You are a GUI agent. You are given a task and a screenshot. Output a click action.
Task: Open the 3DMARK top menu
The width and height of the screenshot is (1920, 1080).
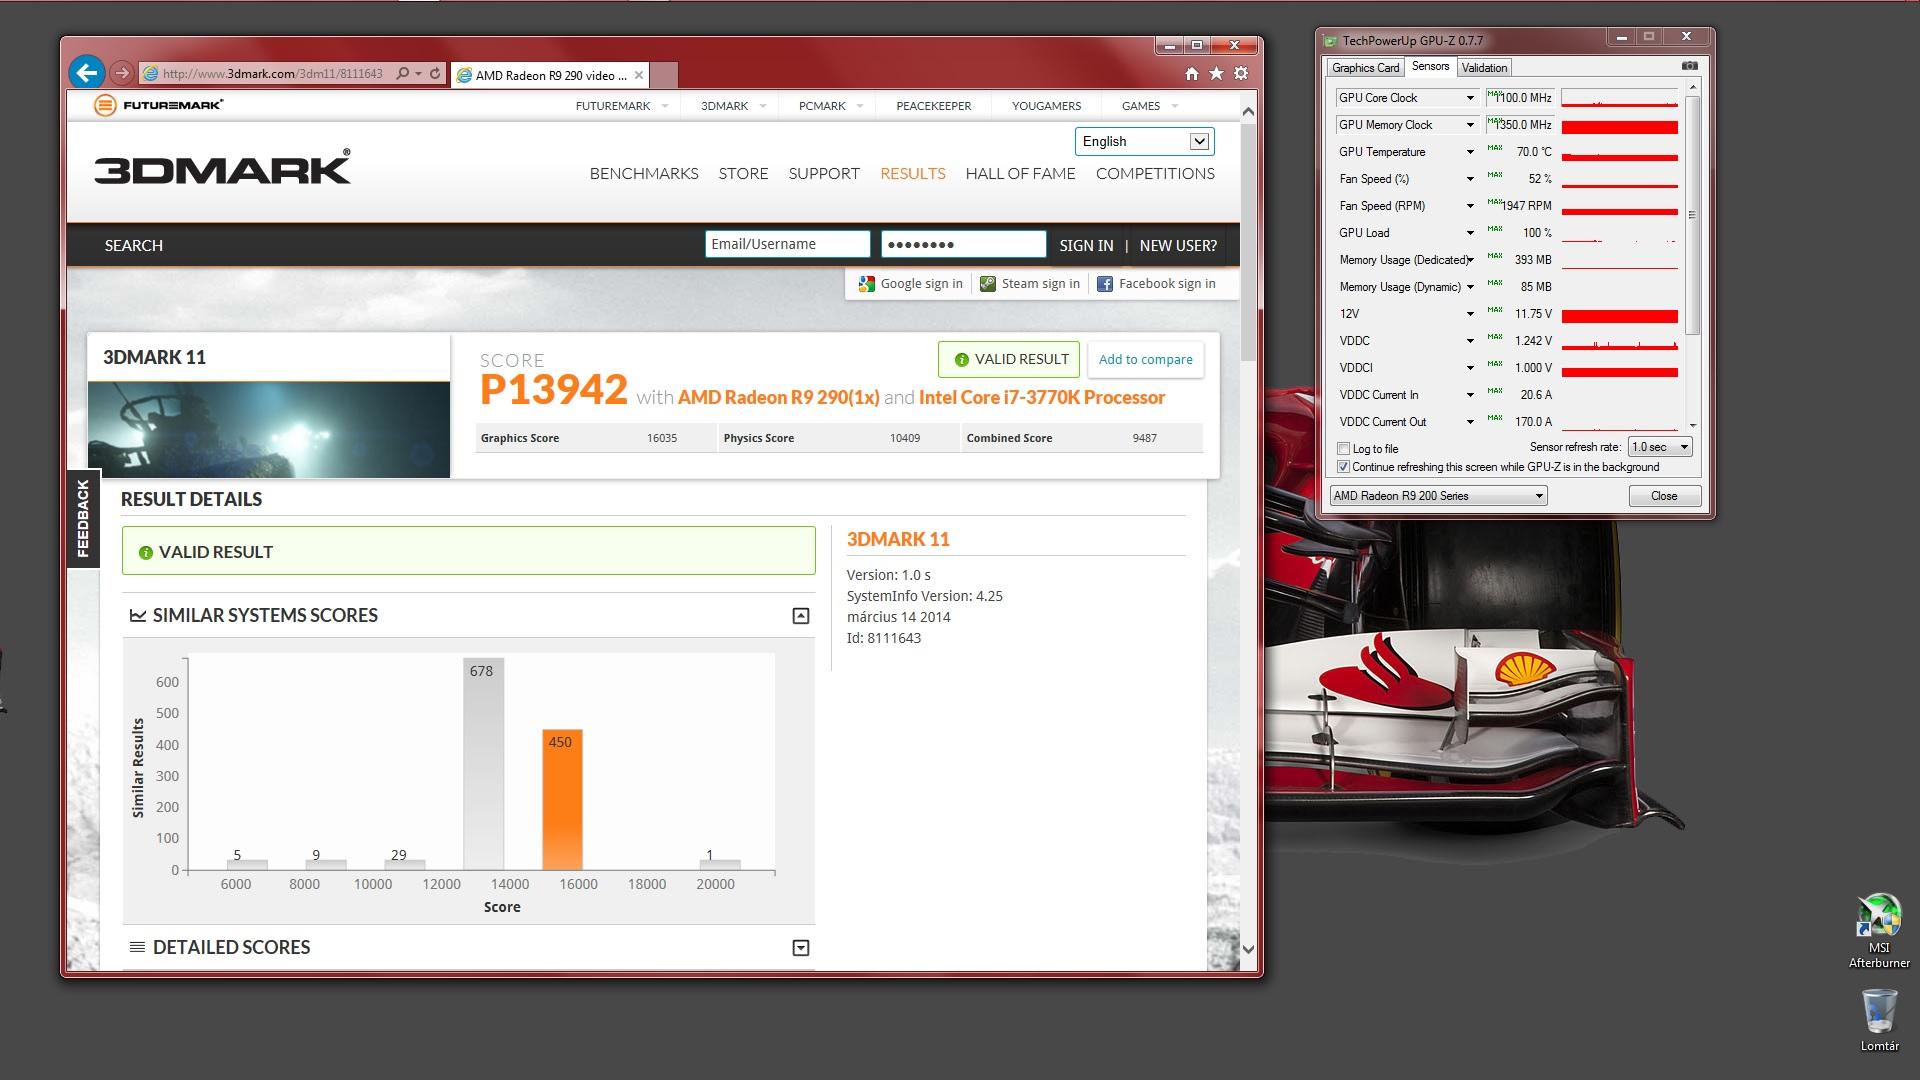[733, 106]
